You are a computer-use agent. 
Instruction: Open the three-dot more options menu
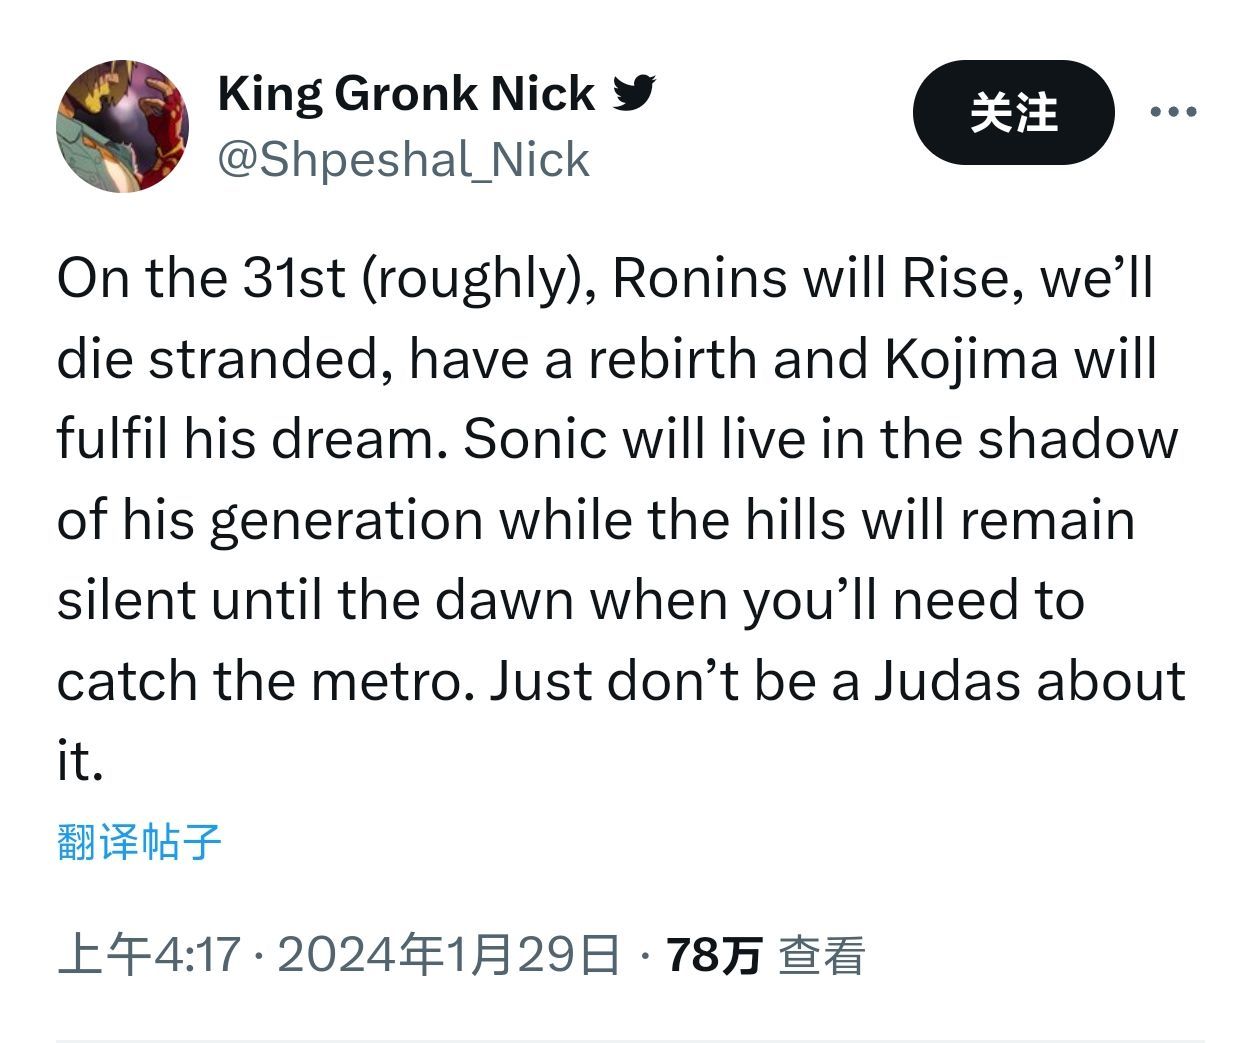(x=1173, y=112)
